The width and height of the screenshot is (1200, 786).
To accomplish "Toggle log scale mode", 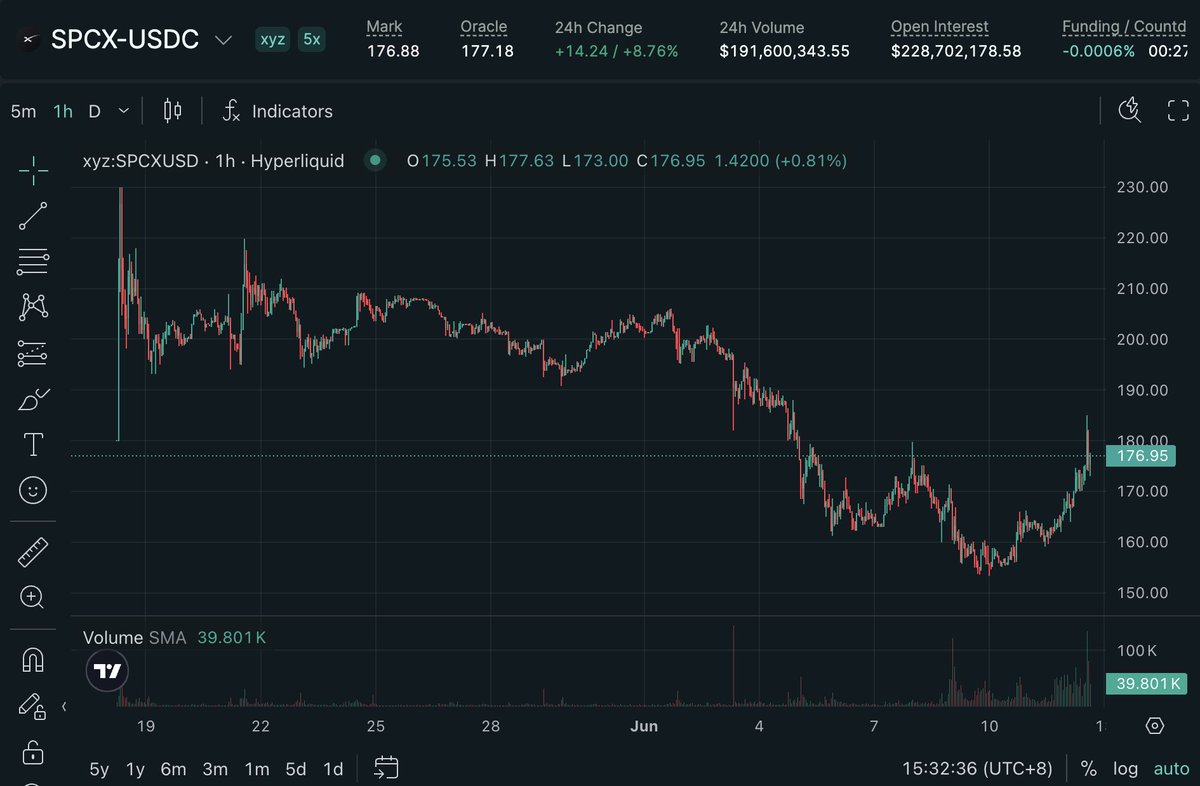I will tap(1126, 769).
